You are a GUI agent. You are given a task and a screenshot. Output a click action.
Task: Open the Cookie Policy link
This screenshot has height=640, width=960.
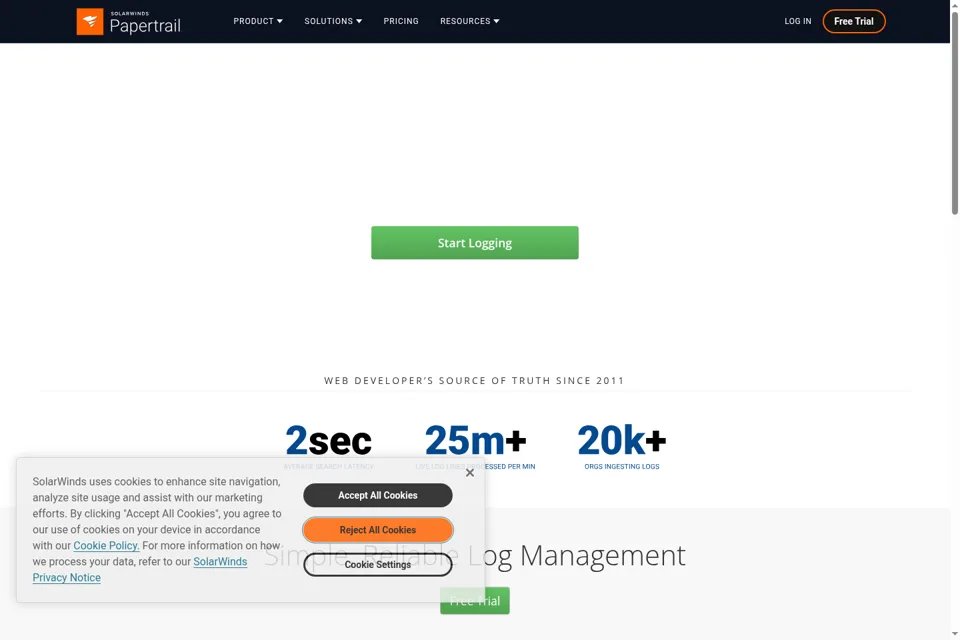pyautogui.click(x=107, y=546)
